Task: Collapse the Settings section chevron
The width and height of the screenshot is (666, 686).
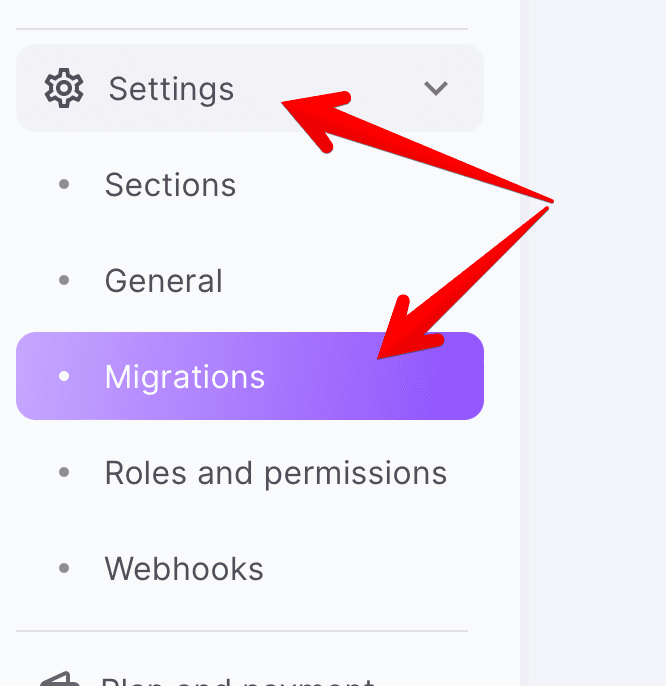Action: (x=436, y=88)
